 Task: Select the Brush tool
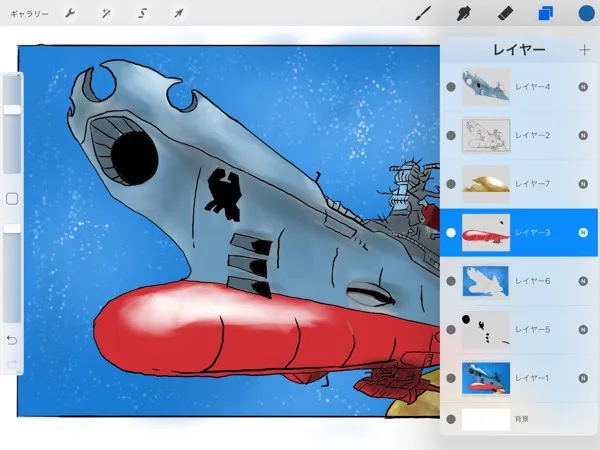pos(423,14)
